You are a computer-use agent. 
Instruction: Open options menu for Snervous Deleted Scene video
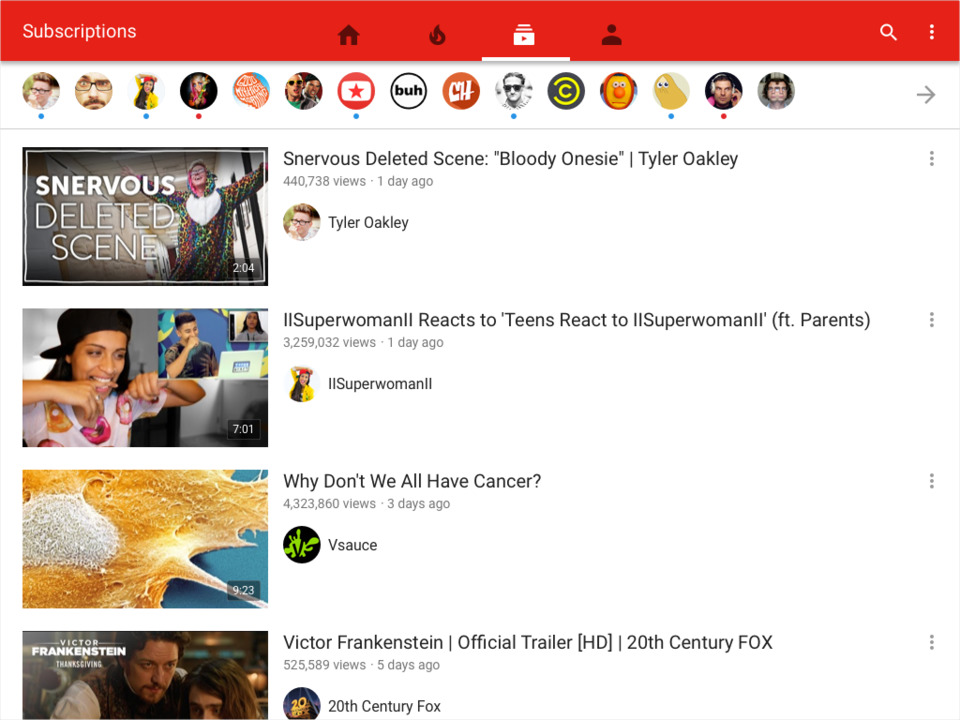(931, 159)
